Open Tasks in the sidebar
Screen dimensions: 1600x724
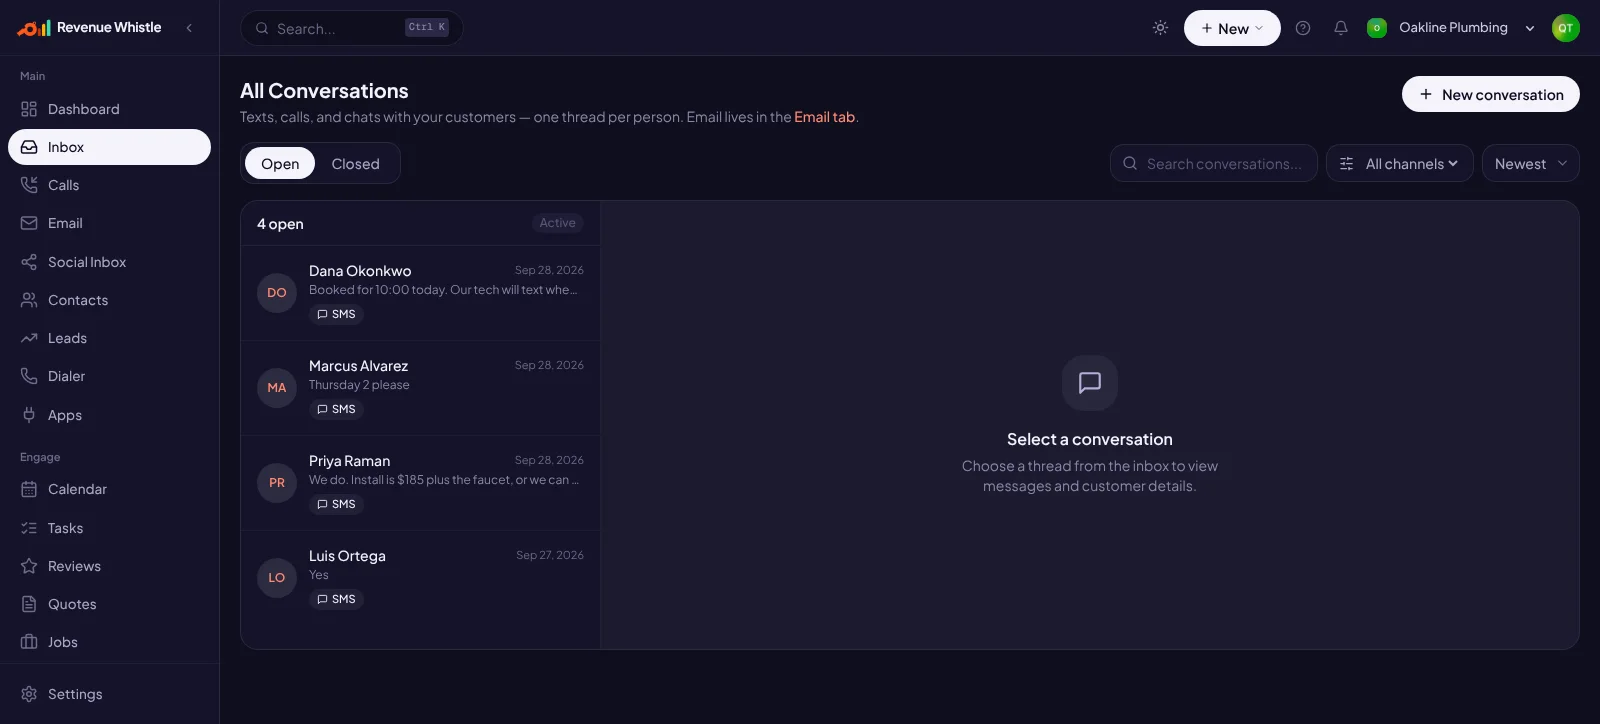pos(109,528)
